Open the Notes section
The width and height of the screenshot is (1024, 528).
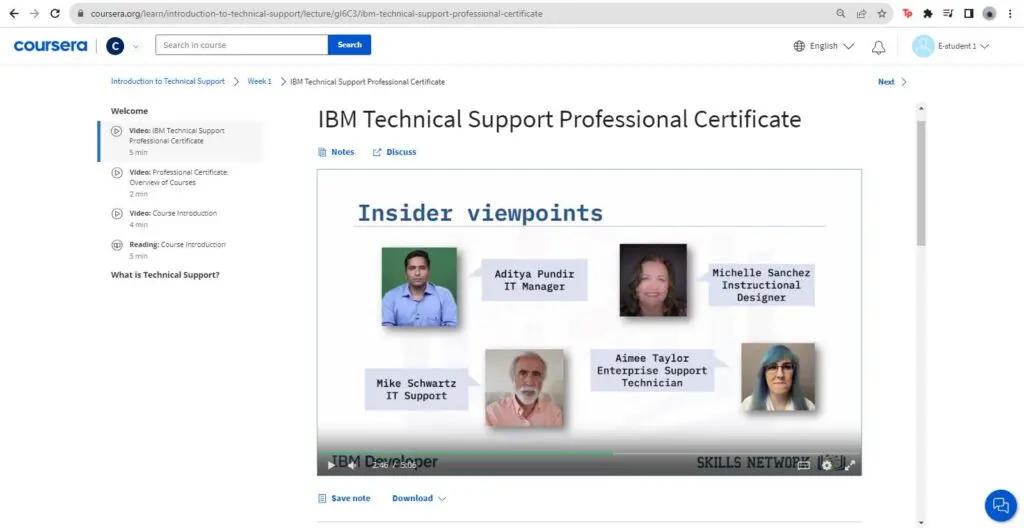336,152
